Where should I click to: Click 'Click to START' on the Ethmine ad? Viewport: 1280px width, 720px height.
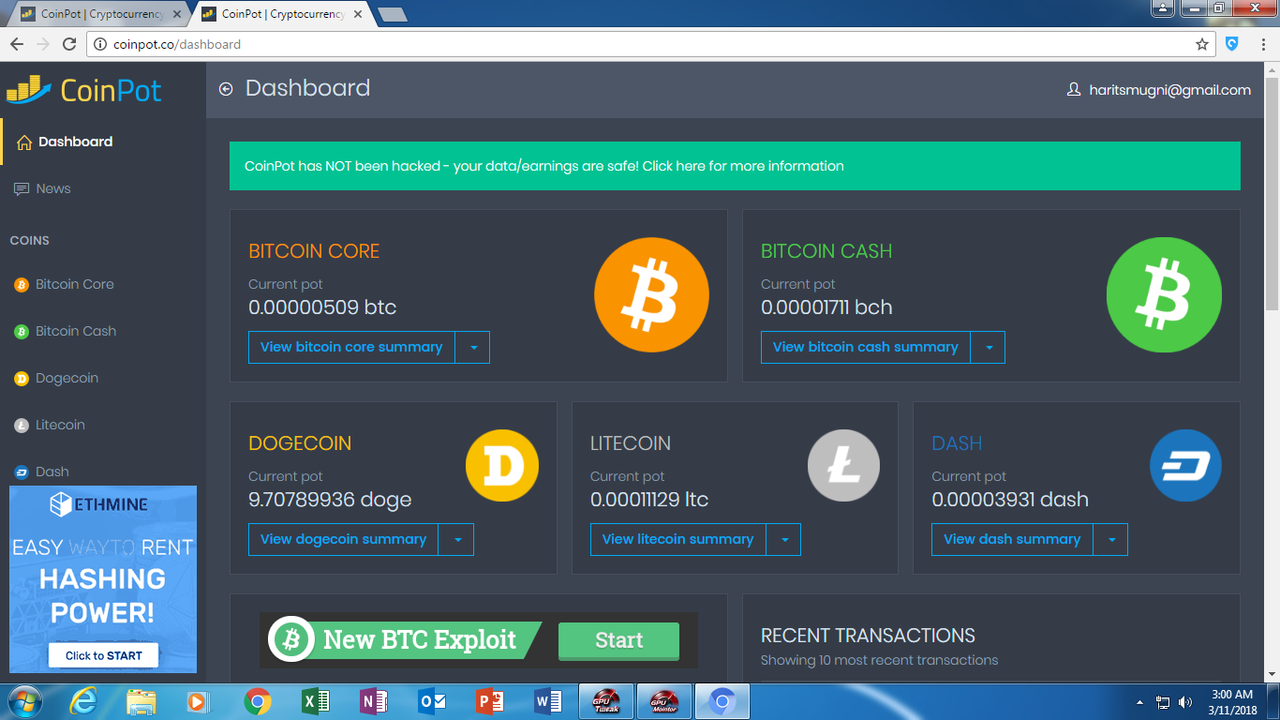[104, 656]
